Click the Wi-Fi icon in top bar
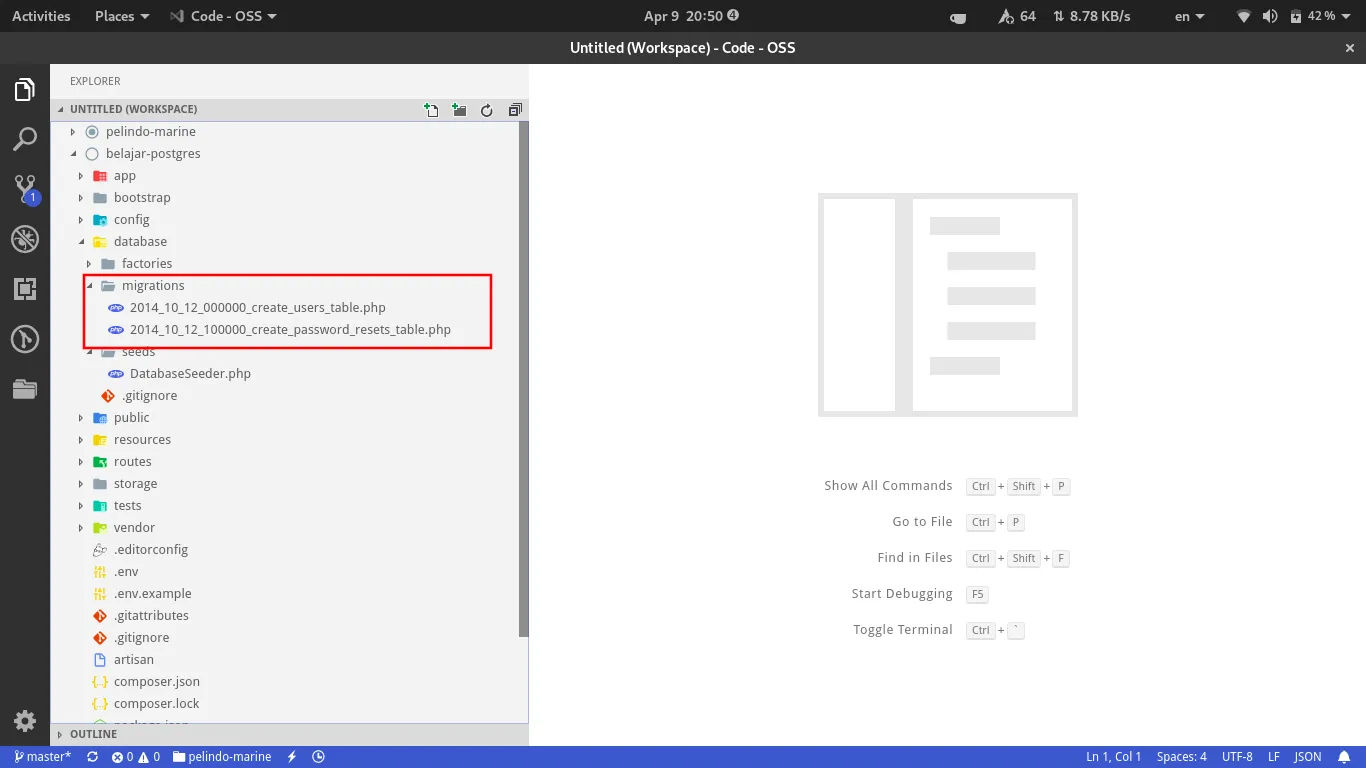1366x768 pixels. coord(1244,16)
